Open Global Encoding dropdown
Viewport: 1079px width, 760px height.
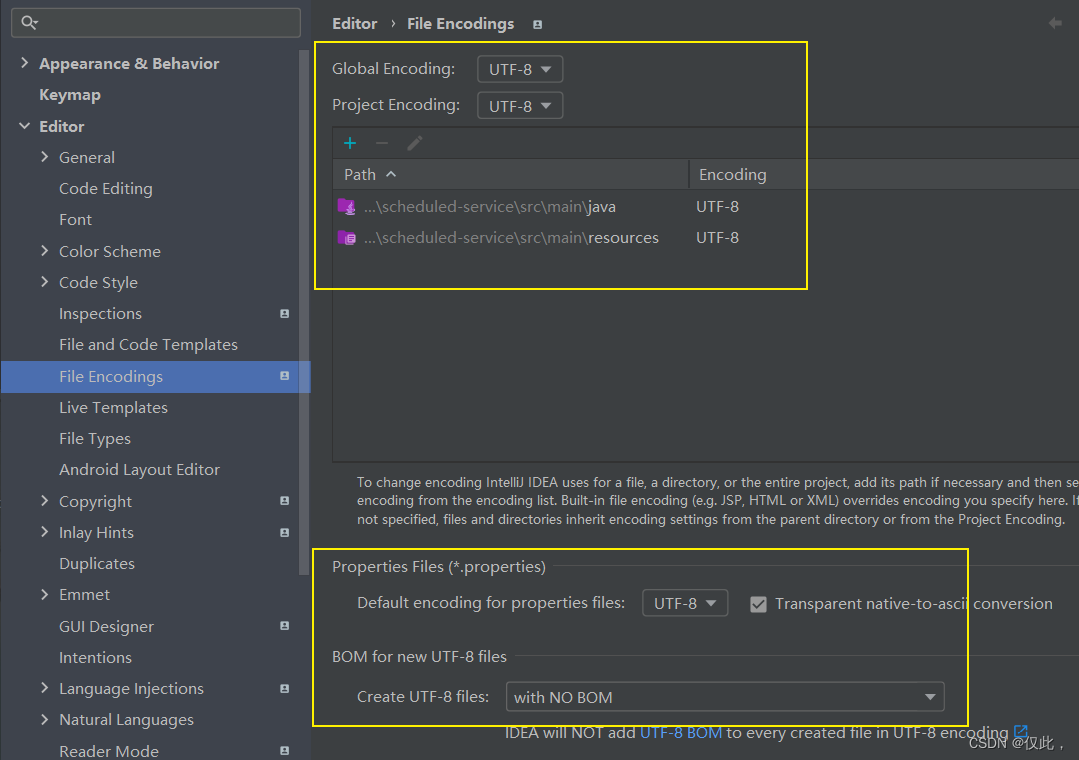520,70
